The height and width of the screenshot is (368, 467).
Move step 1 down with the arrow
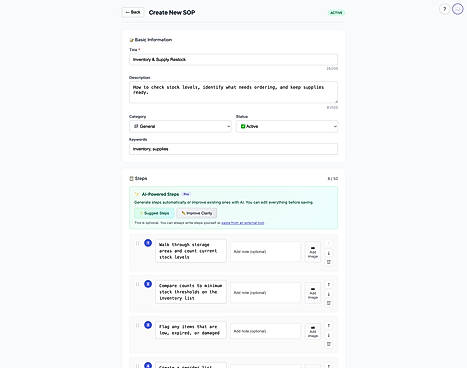pyautogui.click(x=329, y=253)
